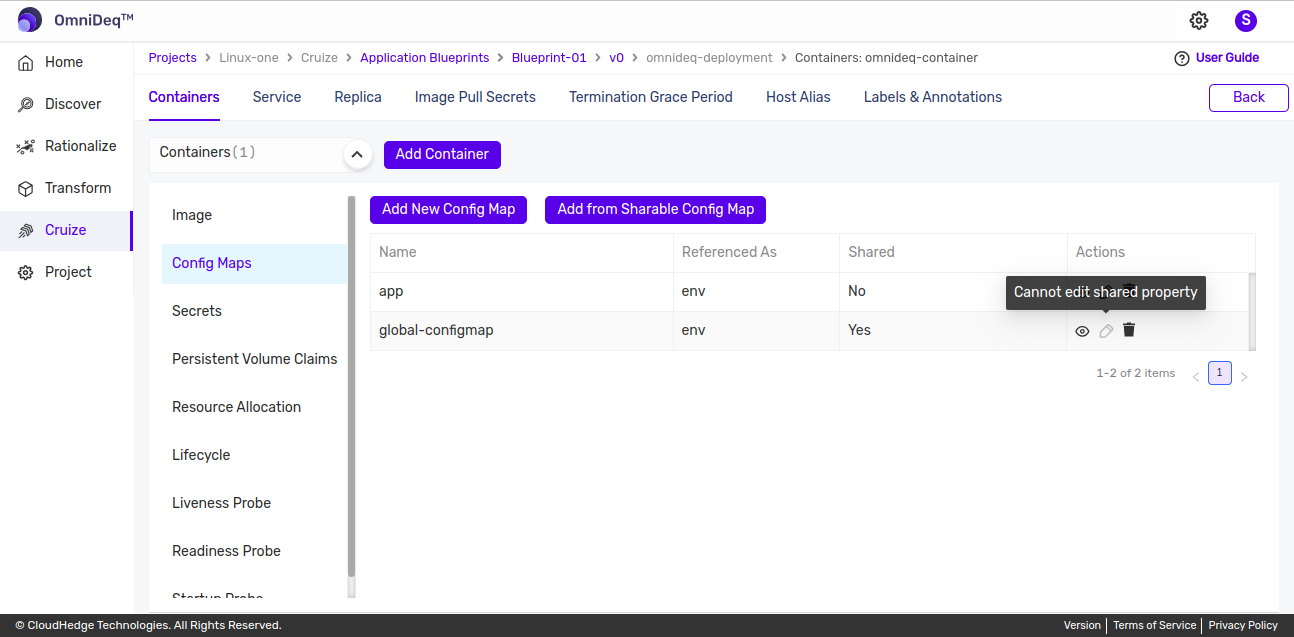Select Config Maps in settings list
The width and height of the screenshot is (1294, 637).
(x=254, y=263)
